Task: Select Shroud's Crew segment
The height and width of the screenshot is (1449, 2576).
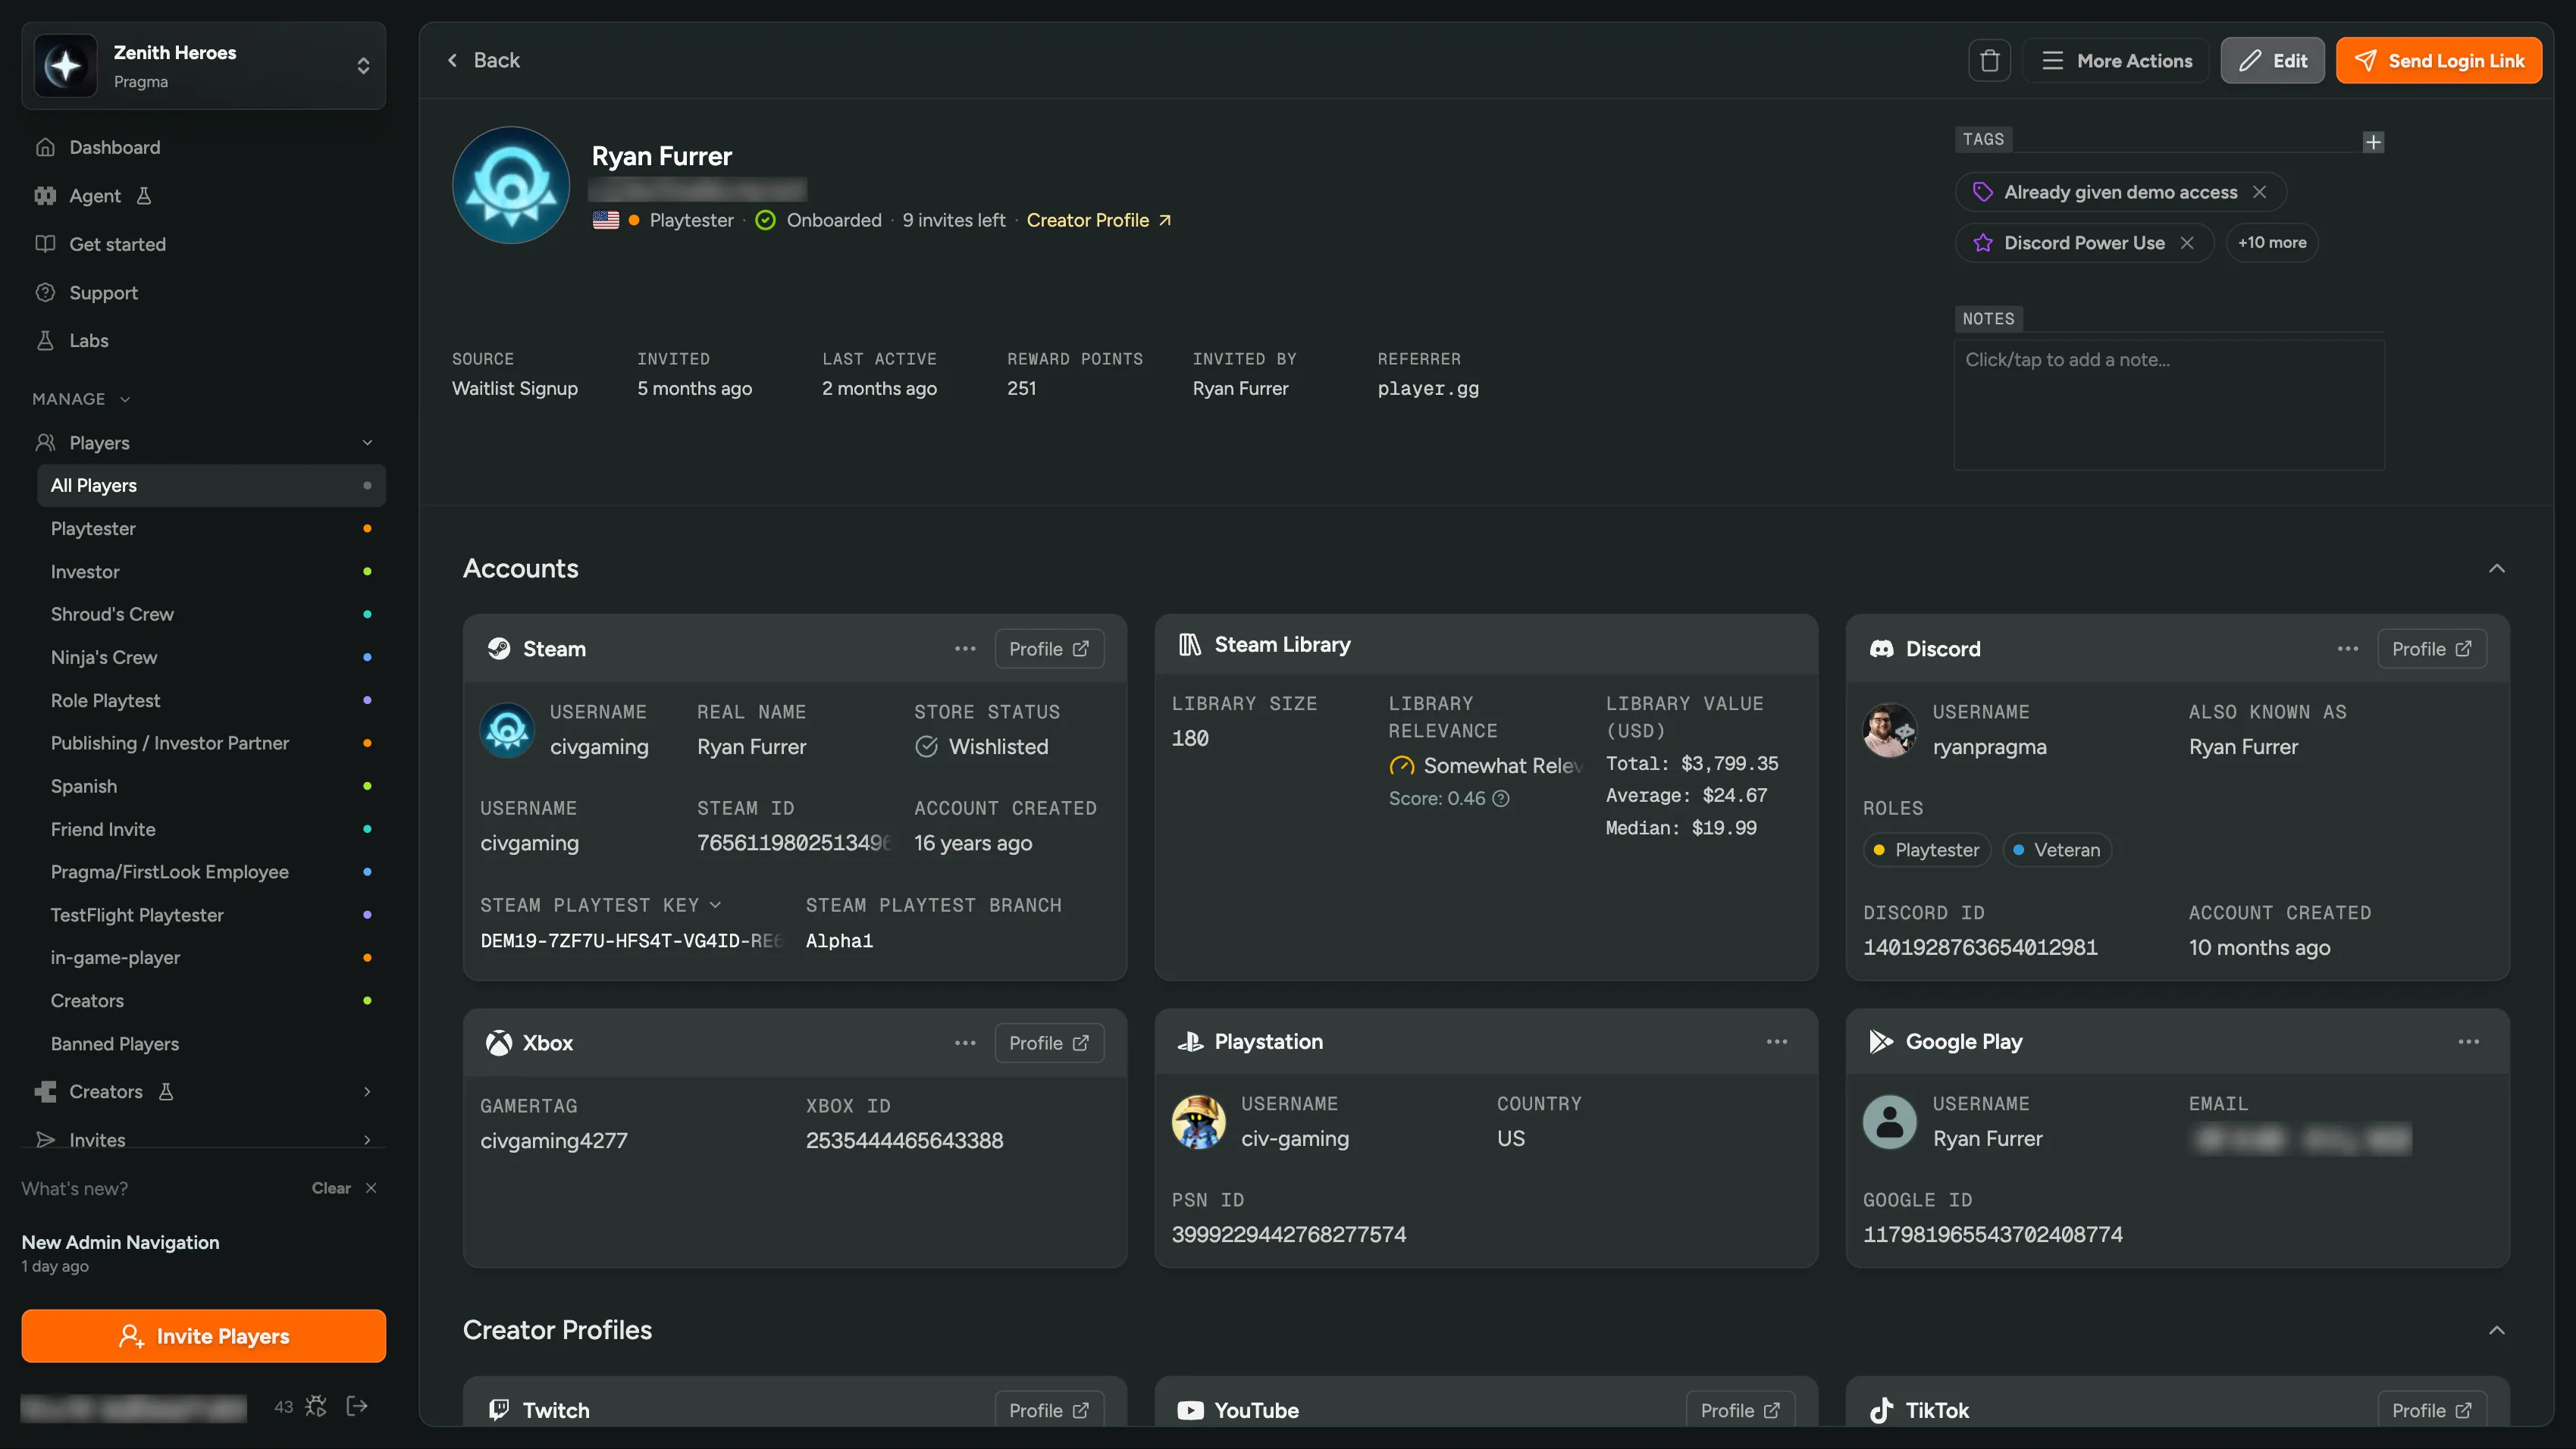Action: (211, 614)
